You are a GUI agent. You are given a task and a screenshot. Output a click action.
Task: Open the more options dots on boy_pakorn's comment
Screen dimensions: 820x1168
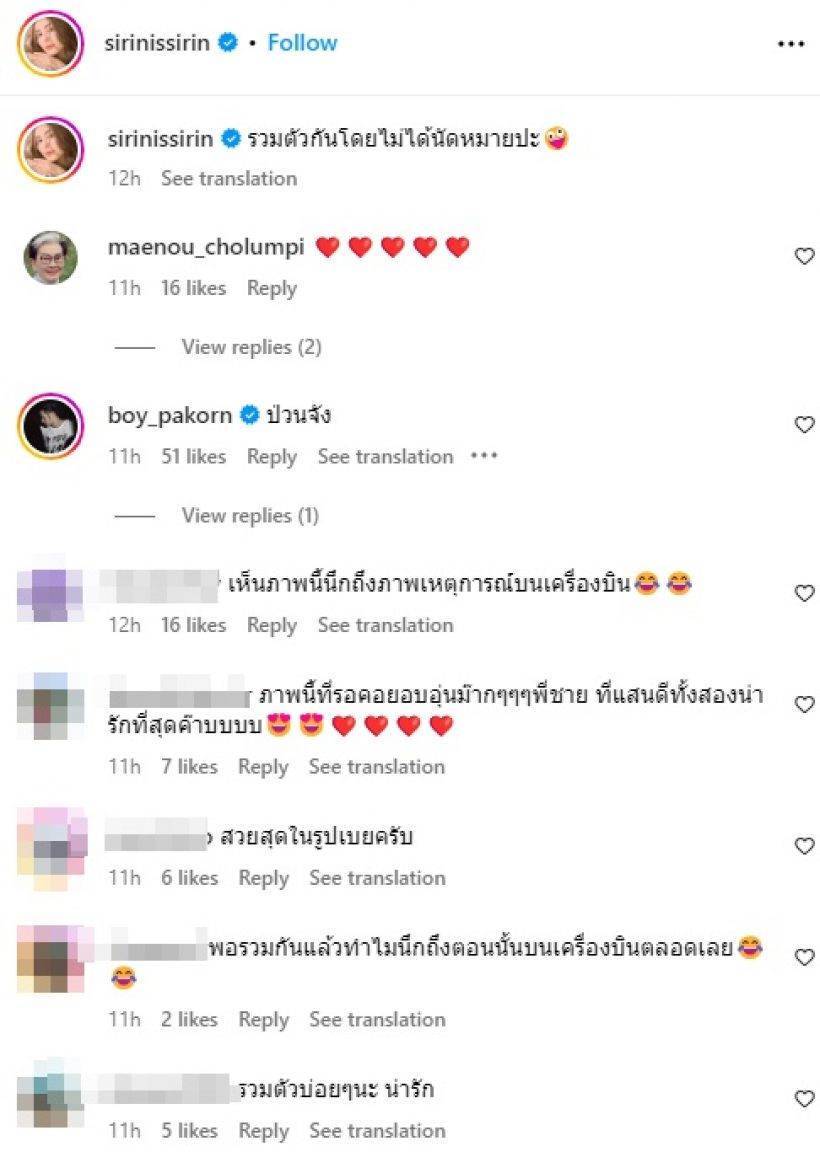(484, 456)
